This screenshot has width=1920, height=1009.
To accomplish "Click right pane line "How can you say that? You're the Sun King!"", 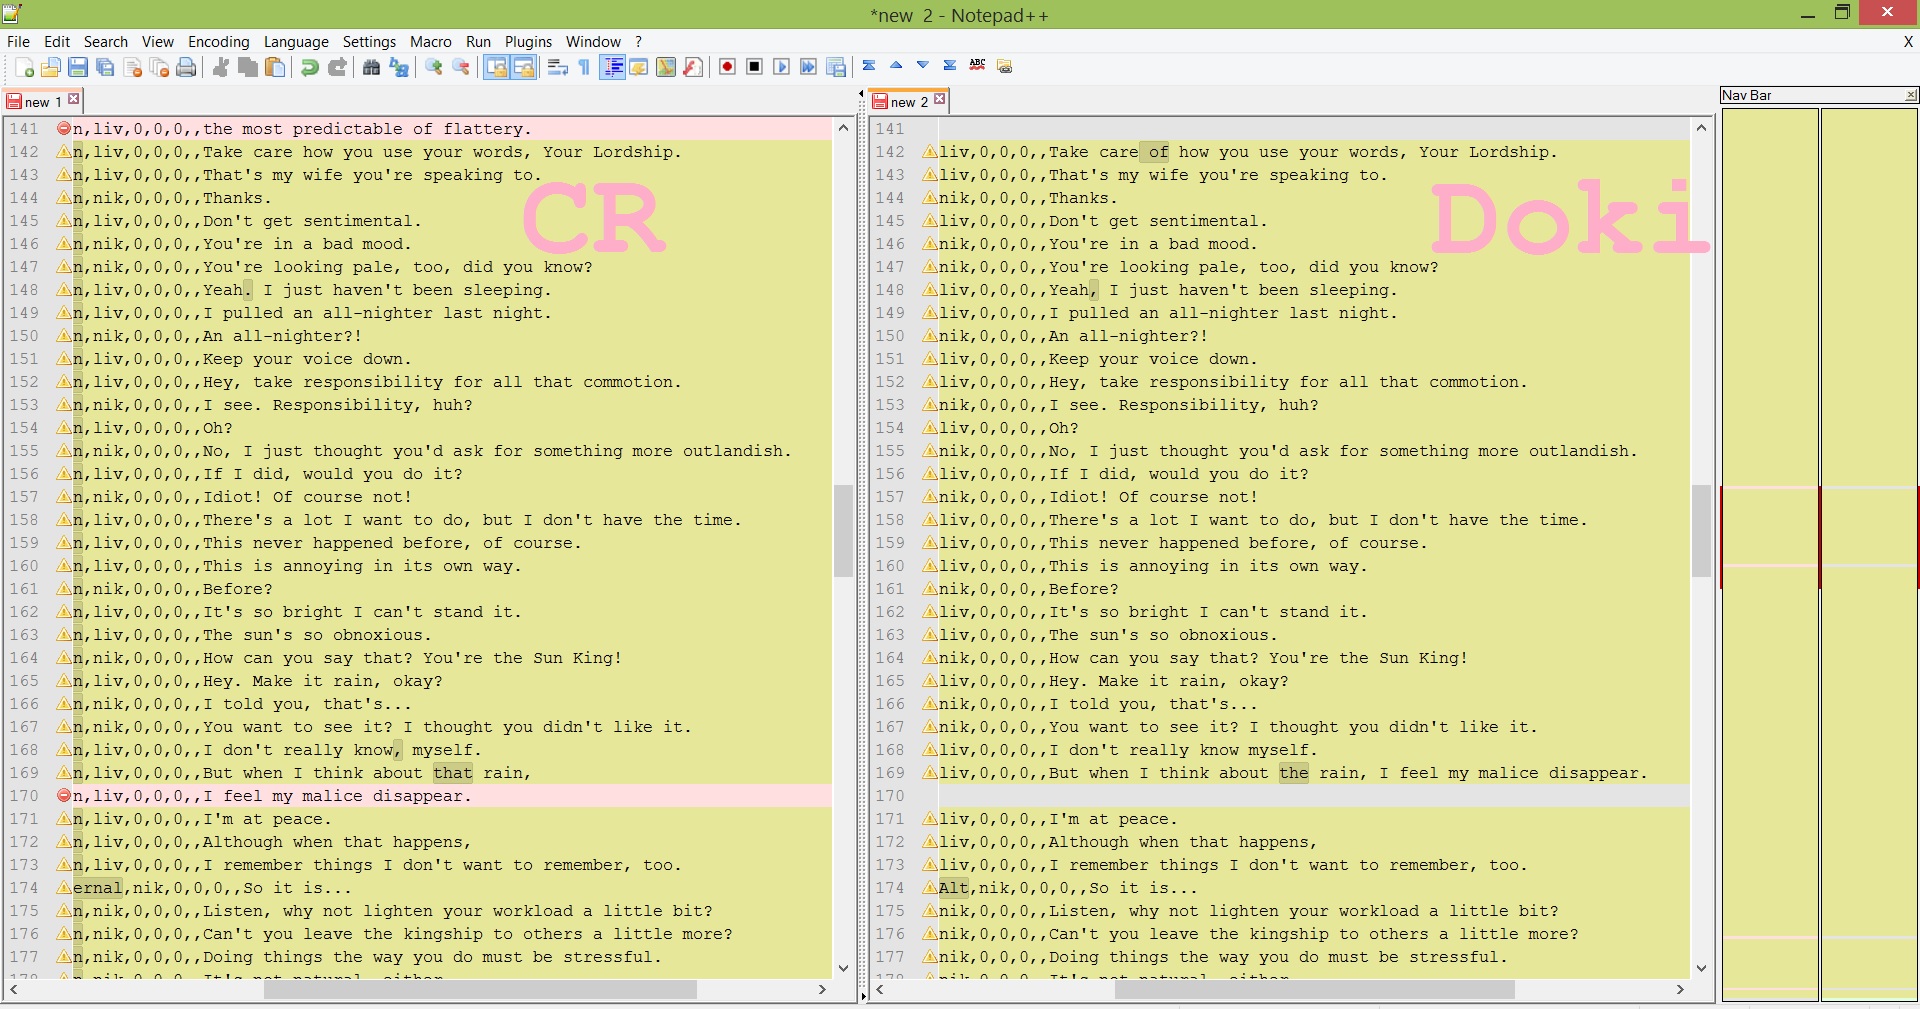I will click(x=1258, y=658).
